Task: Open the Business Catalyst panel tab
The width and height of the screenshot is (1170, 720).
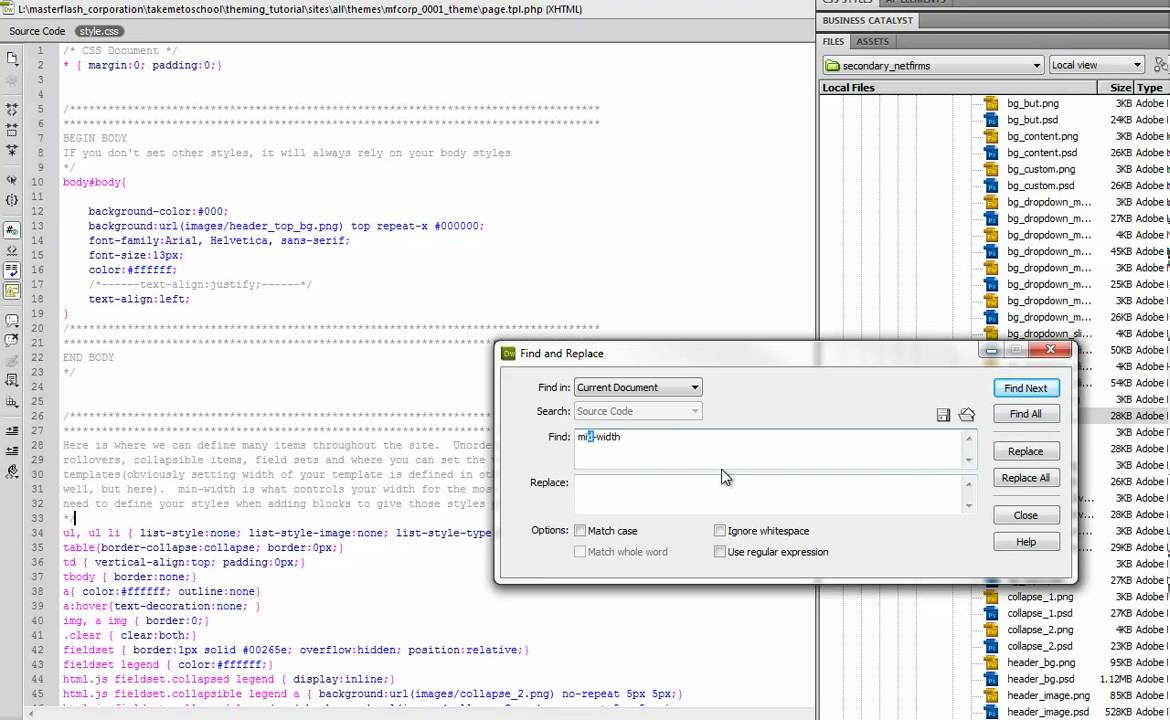Action: 867,20
